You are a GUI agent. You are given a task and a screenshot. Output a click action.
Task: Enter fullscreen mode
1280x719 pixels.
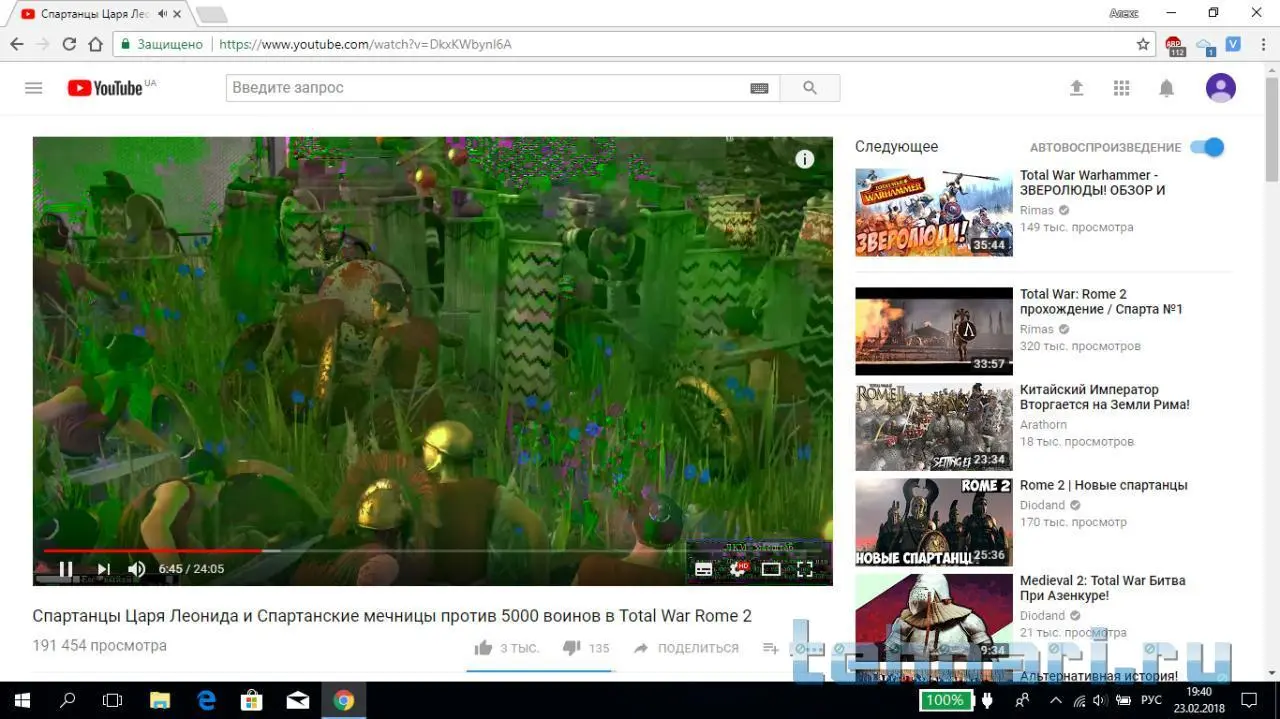(x=805, y=569)
